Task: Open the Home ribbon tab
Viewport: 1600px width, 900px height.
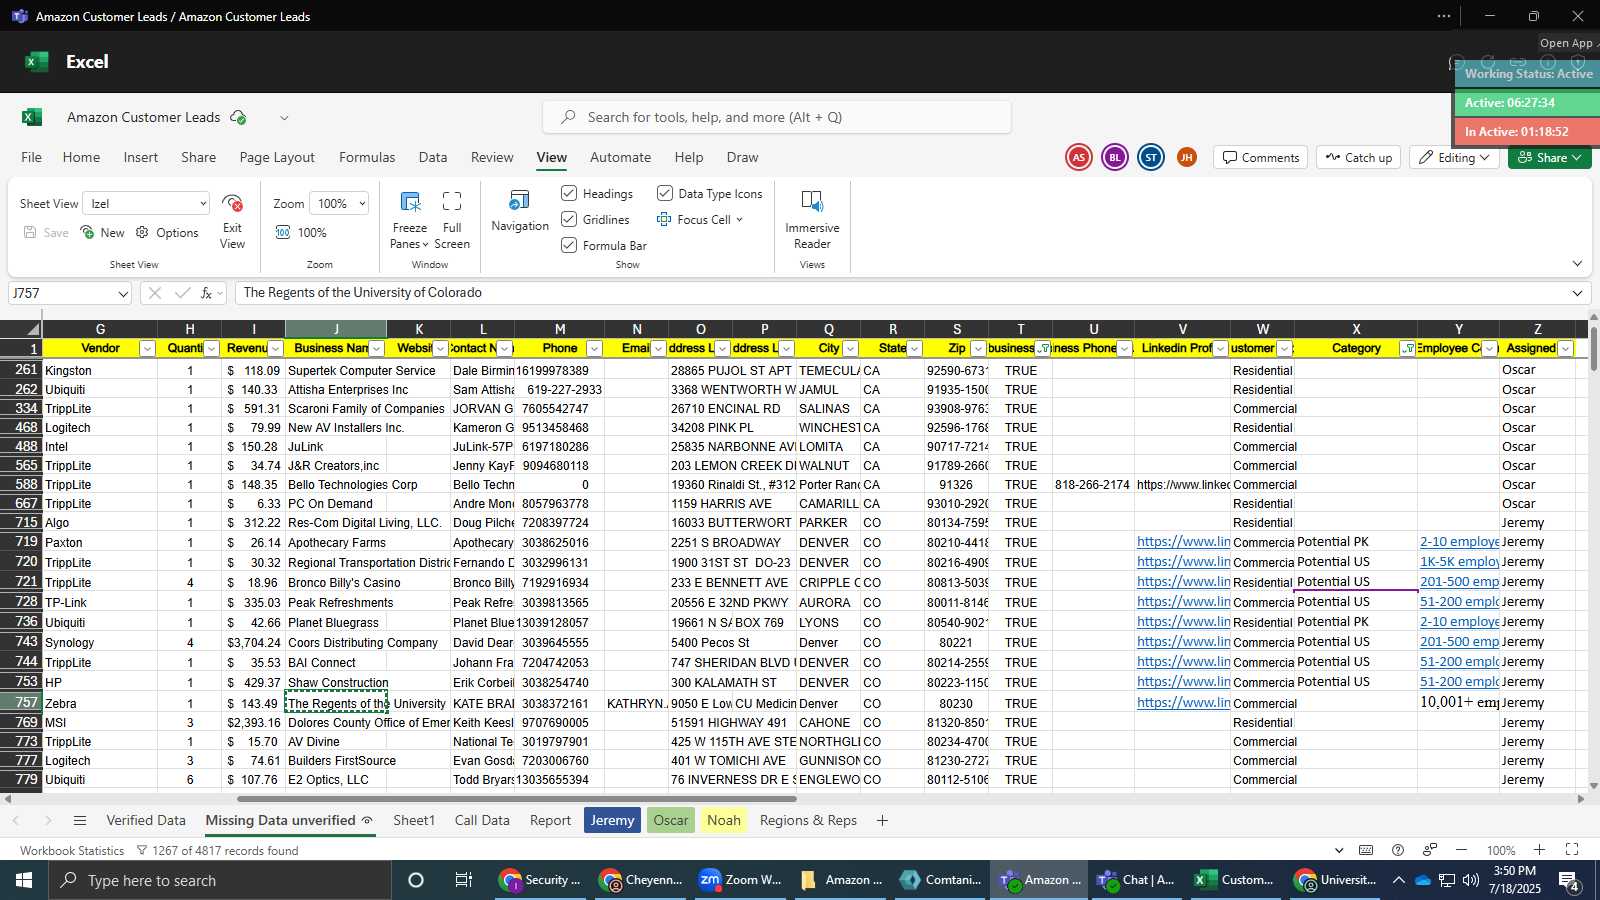Action: [x=81, y=157]
